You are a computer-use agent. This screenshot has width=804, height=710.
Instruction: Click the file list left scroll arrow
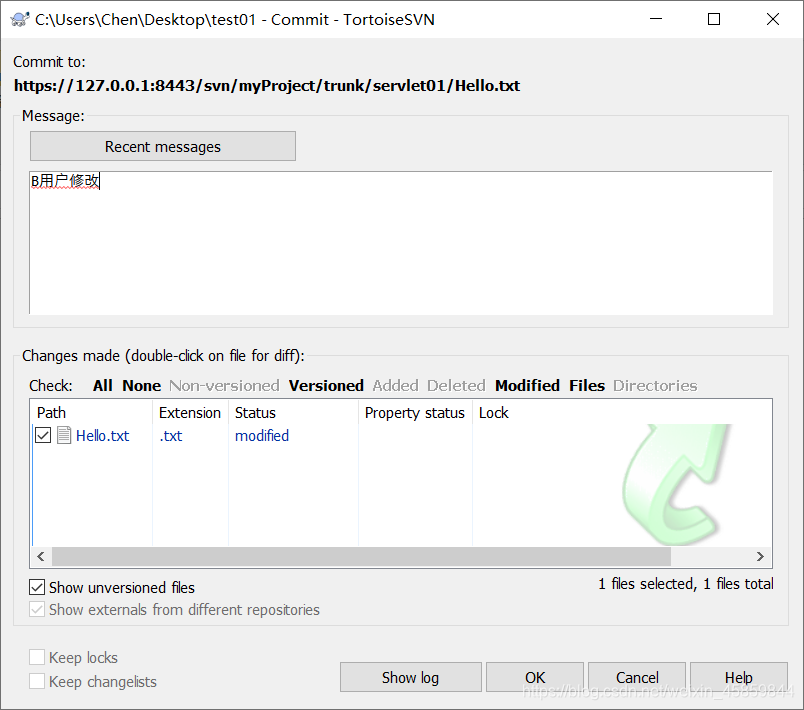(x=41, y=556)
